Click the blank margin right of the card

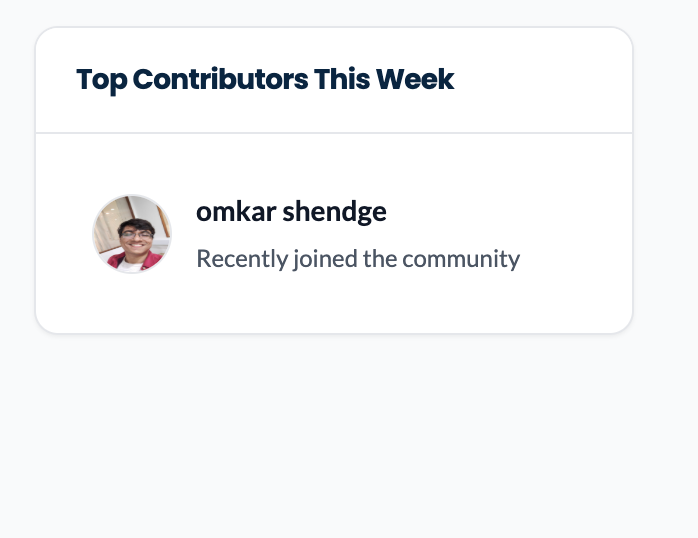(x=666, y=178)
